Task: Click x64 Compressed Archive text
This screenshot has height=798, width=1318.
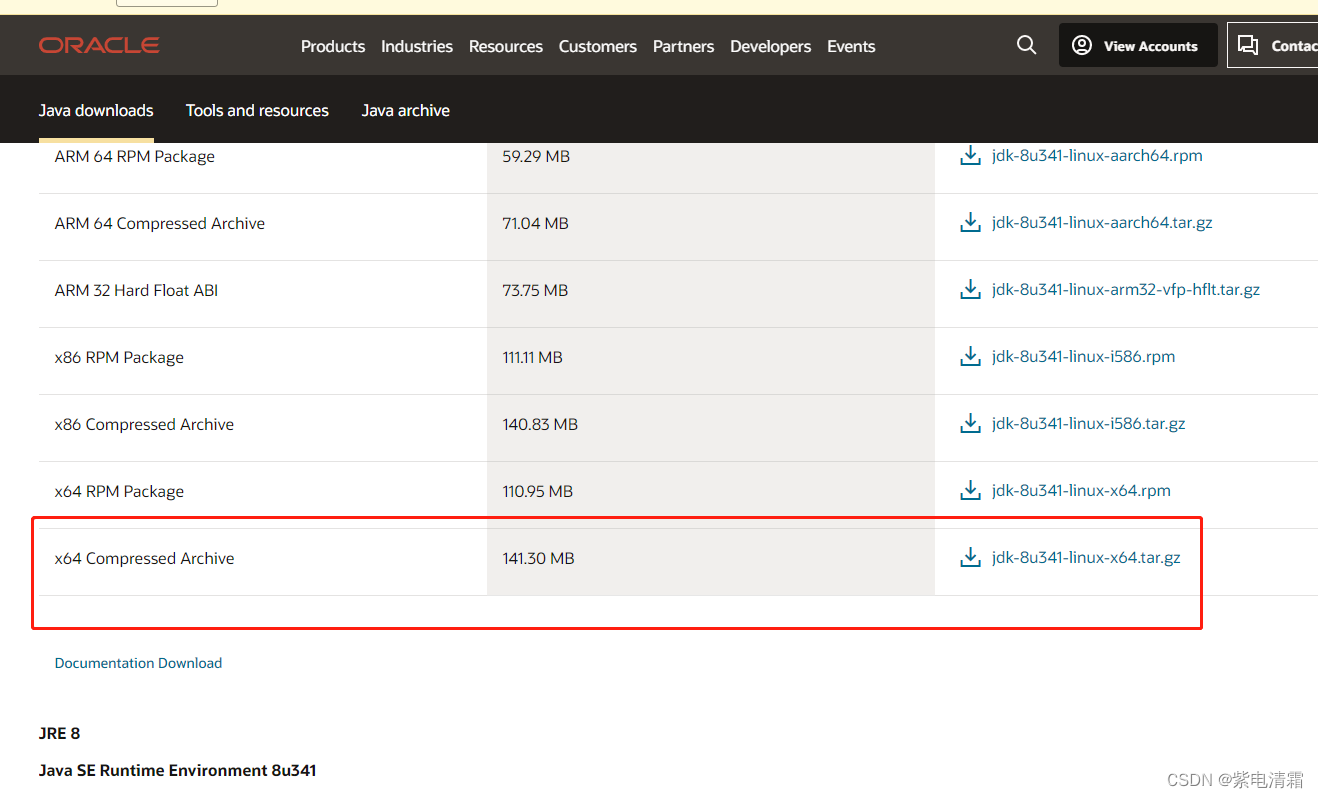Action: (144, 559)
